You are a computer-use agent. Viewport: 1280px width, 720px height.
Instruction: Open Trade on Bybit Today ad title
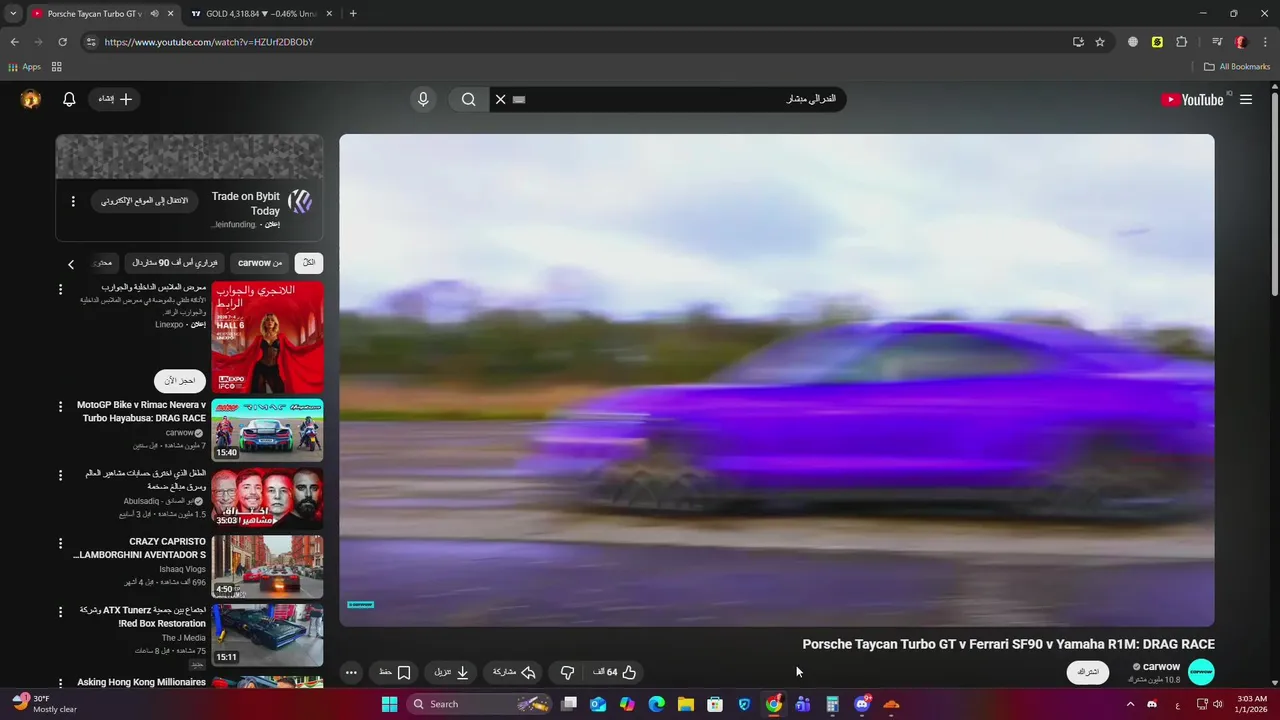(246, 204)
